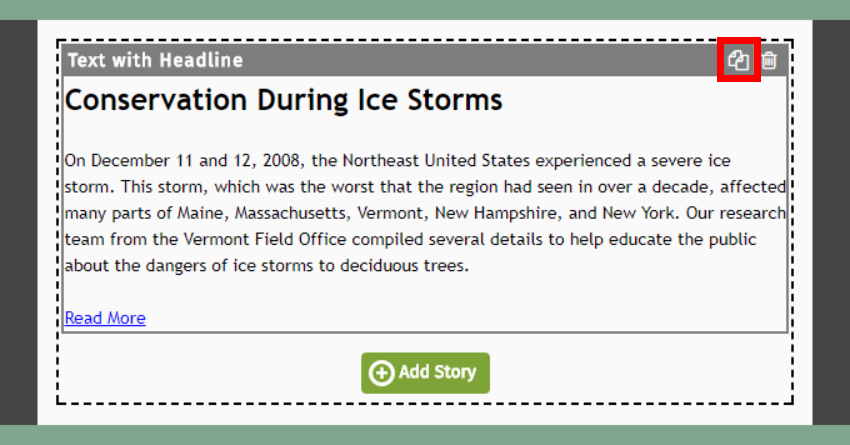Viewport: 850px width, 445px height.
Task: Open the Read More link
Action: [105, 318]
